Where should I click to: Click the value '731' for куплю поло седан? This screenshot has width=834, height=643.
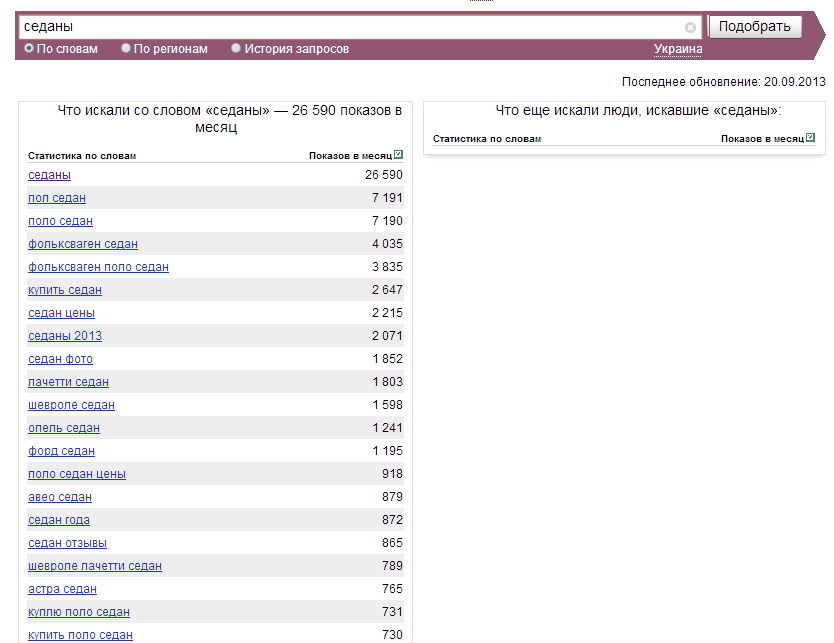[392, 612]
